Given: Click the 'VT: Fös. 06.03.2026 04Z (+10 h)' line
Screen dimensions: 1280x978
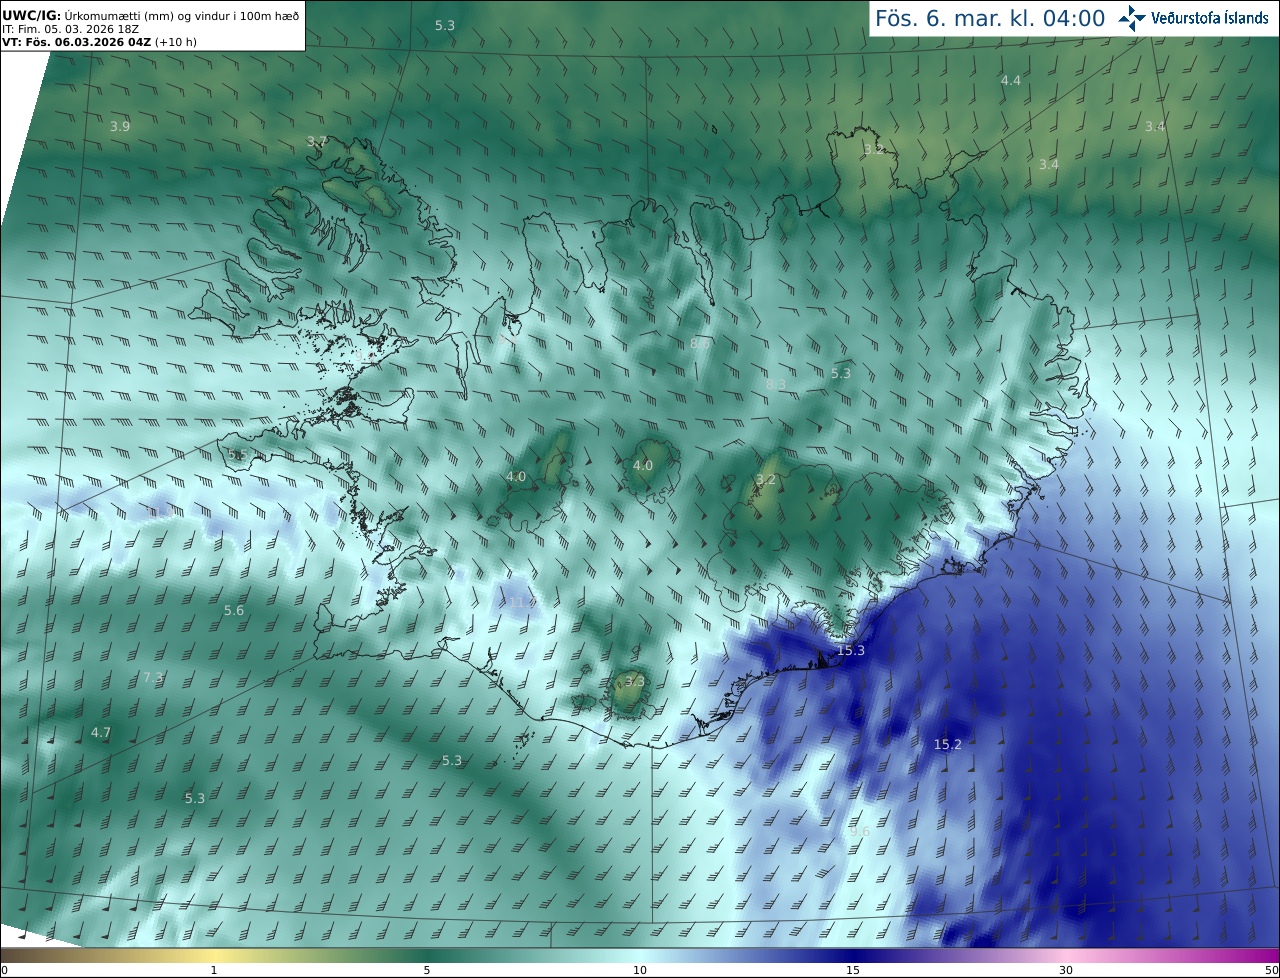Looking at the screenshot, I should pos(99,42).
